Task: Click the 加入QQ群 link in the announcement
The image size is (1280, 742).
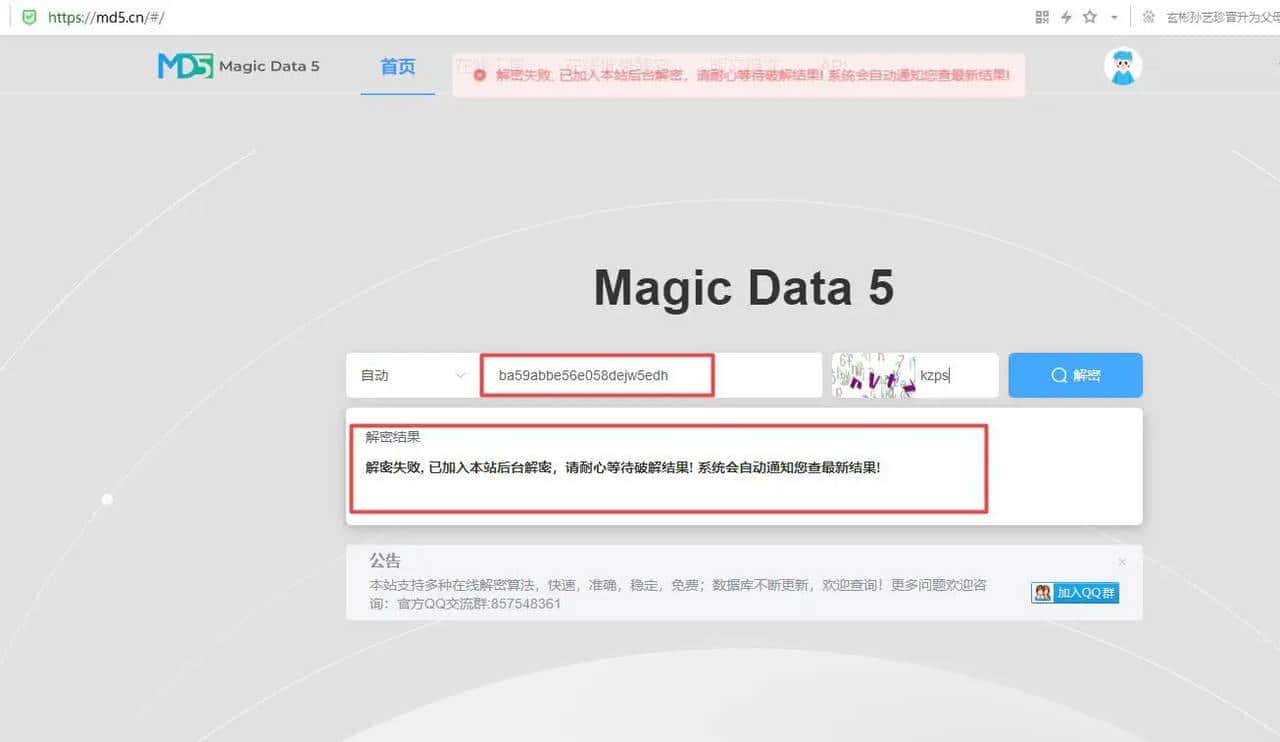Action: coord(1080,592)
